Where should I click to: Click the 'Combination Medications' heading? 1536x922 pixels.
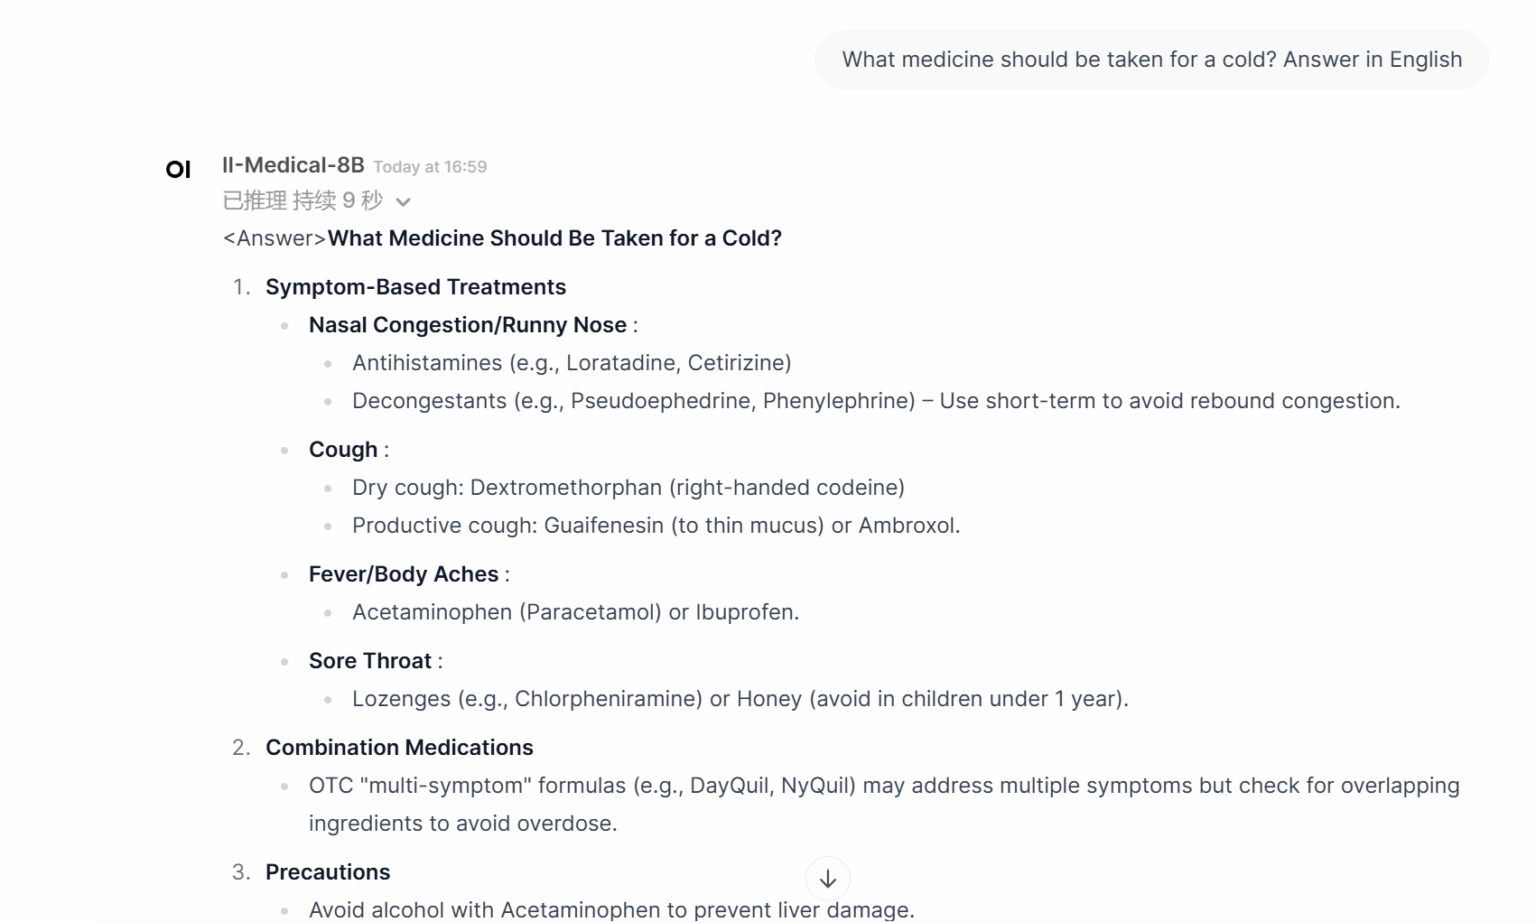point(399,748)
